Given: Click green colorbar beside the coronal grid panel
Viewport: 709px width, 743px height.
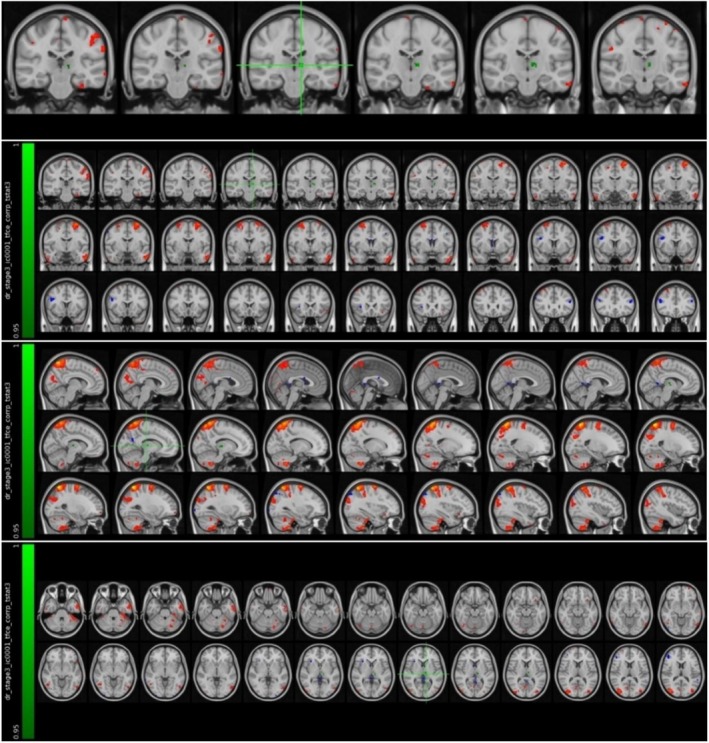Looking at the screenshot, I should [x=28, y=239].
